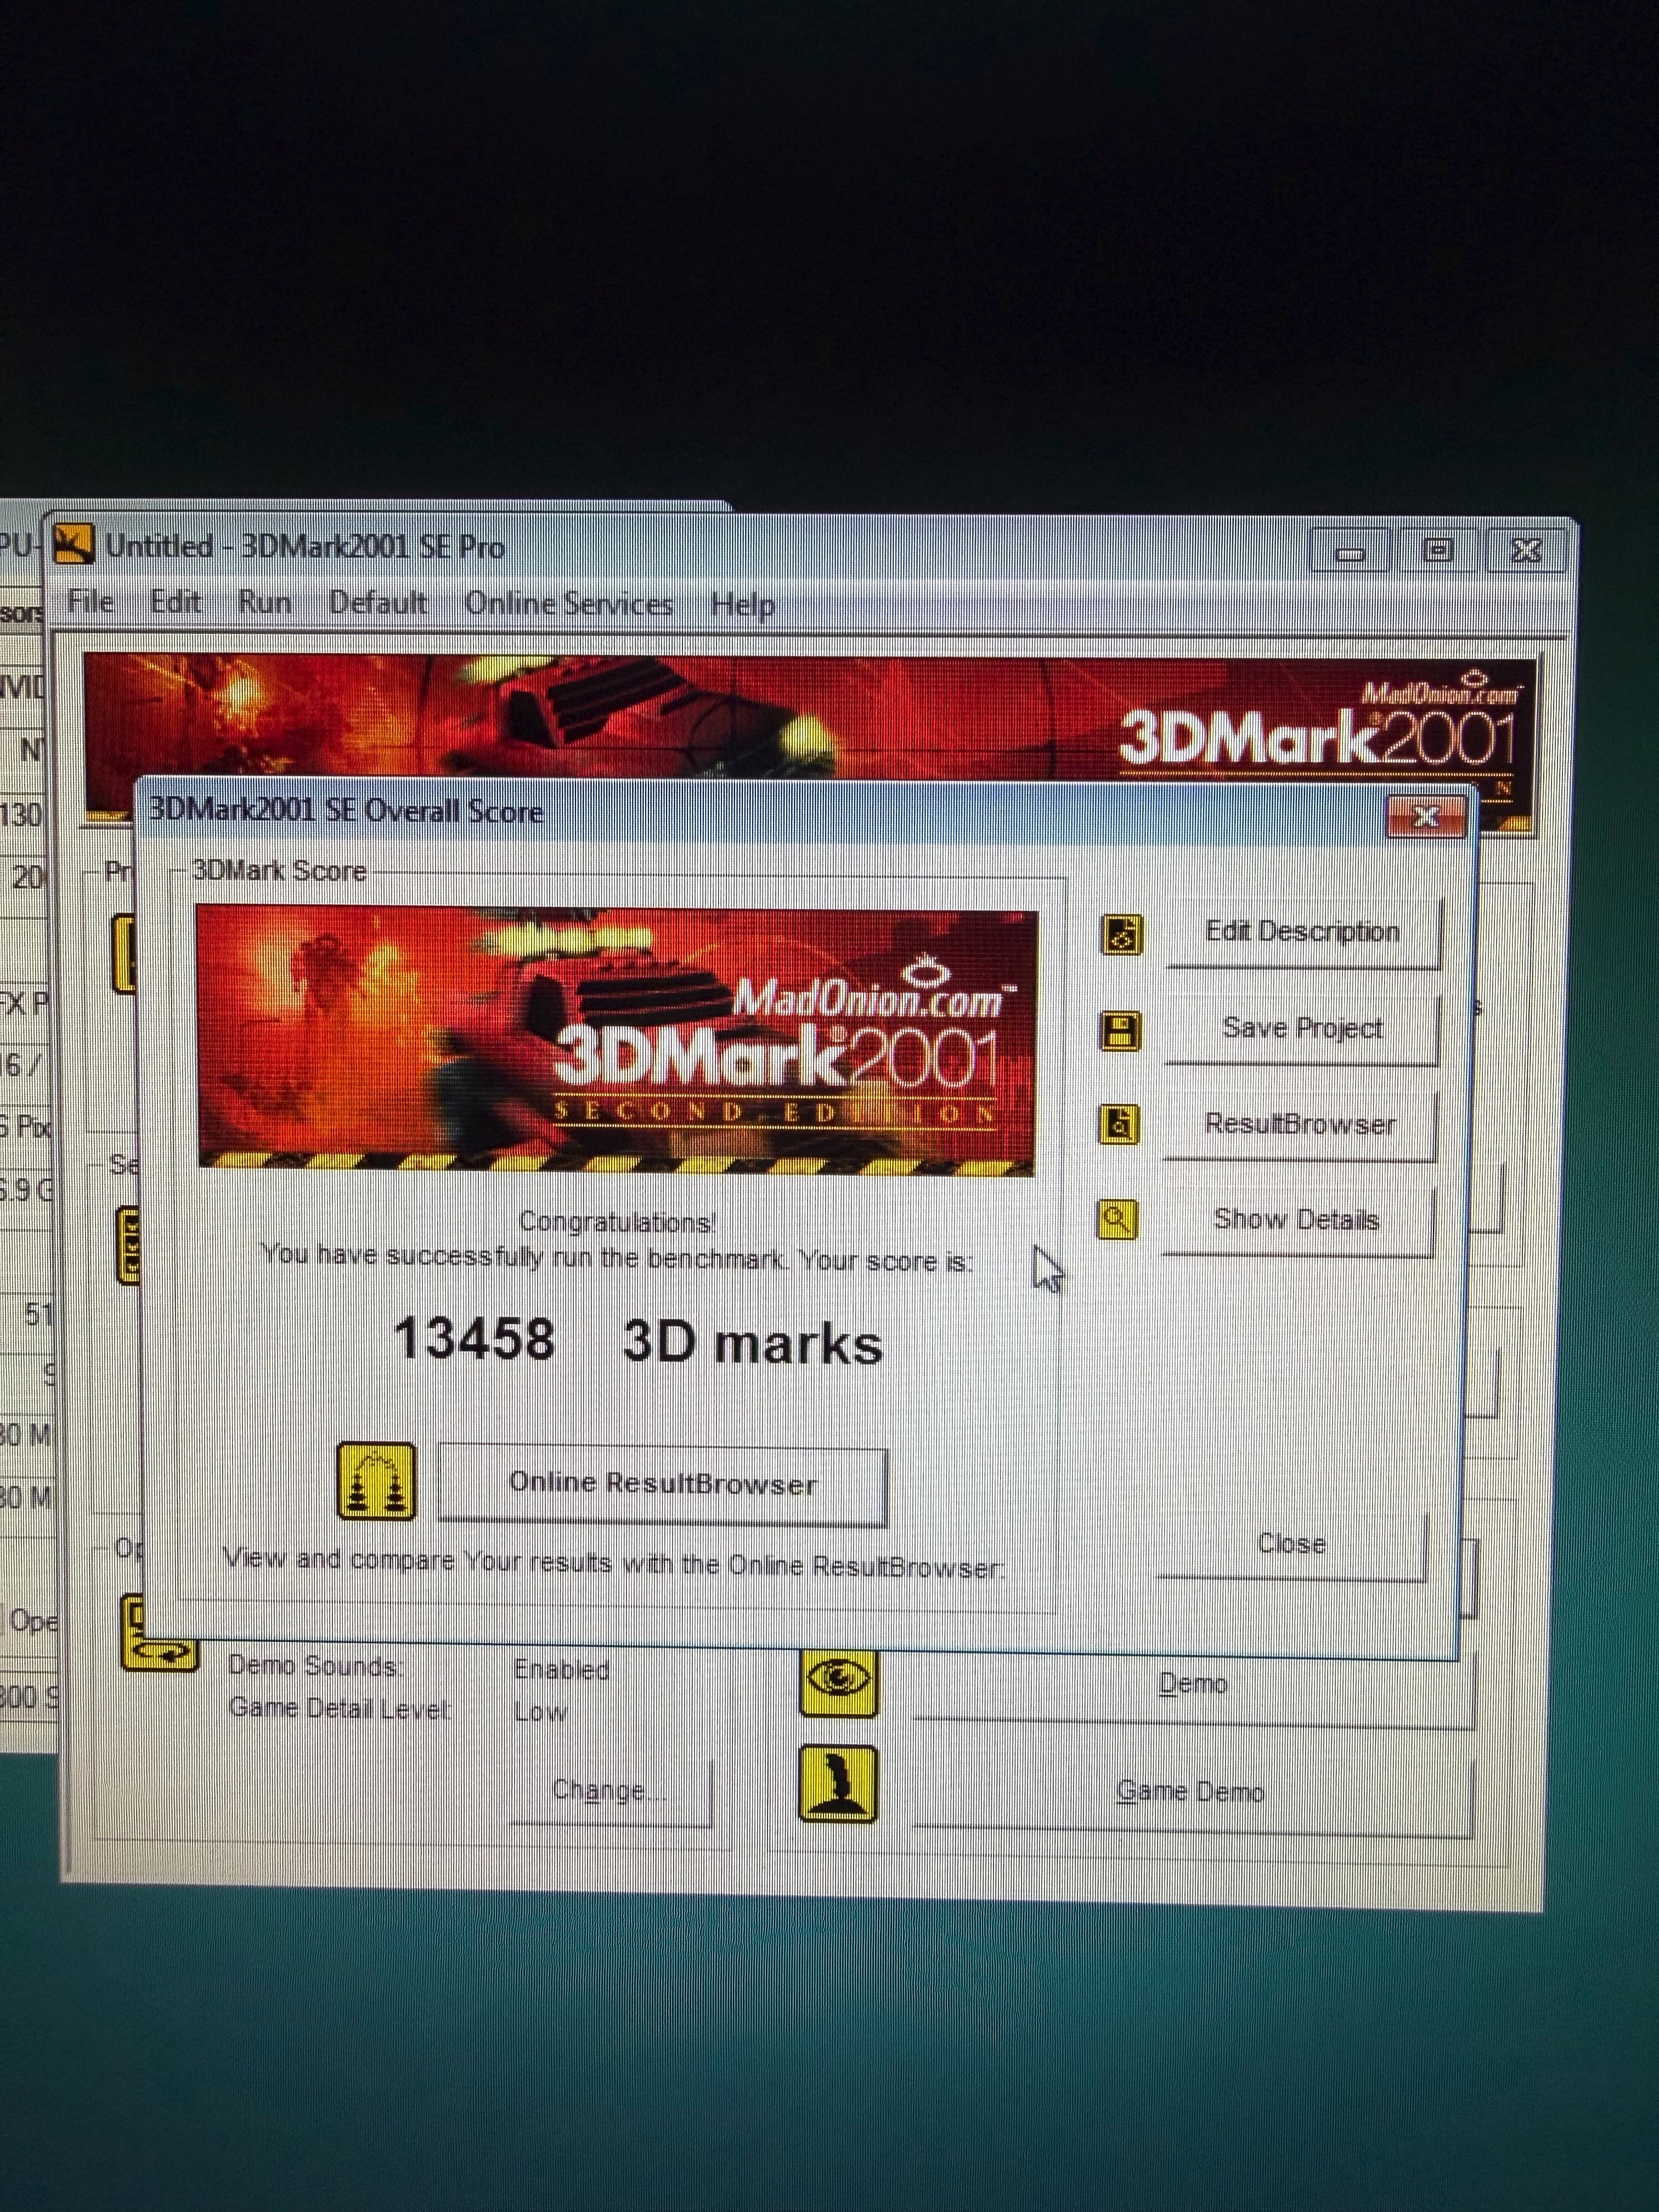Open the Help menu
Screen dimensions: 1659x2212
743,605
